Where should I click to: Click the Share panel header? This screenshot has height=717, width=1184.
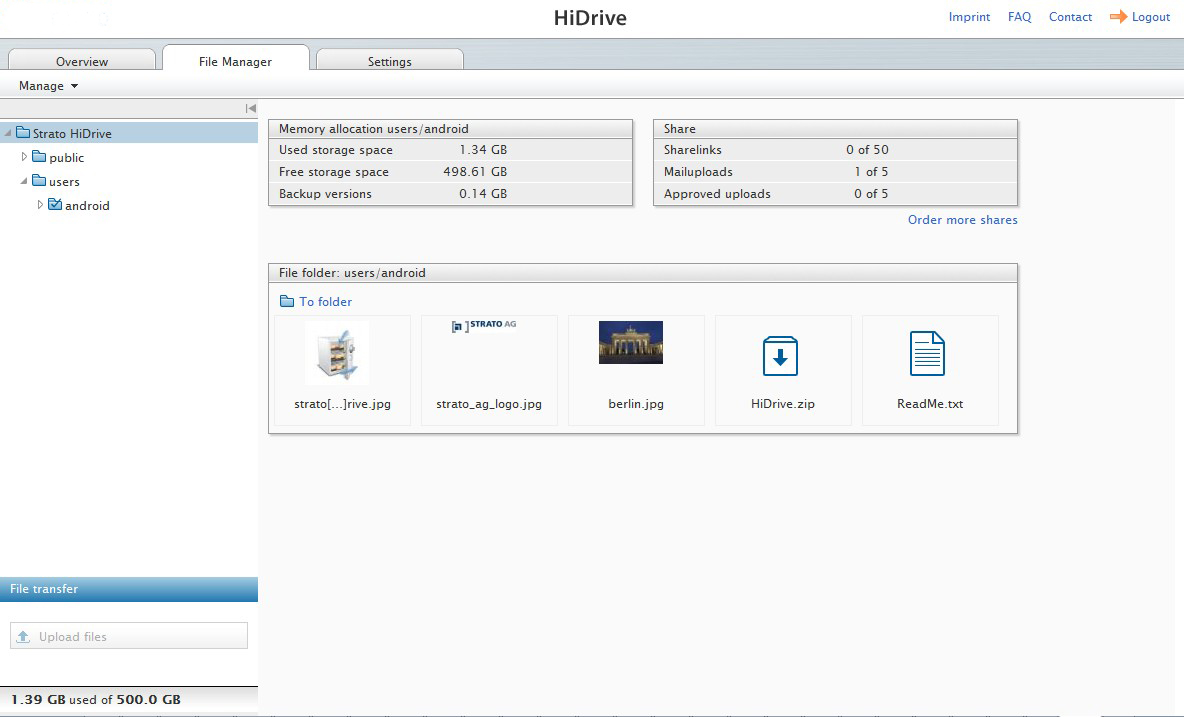click(x=835, y=128)
